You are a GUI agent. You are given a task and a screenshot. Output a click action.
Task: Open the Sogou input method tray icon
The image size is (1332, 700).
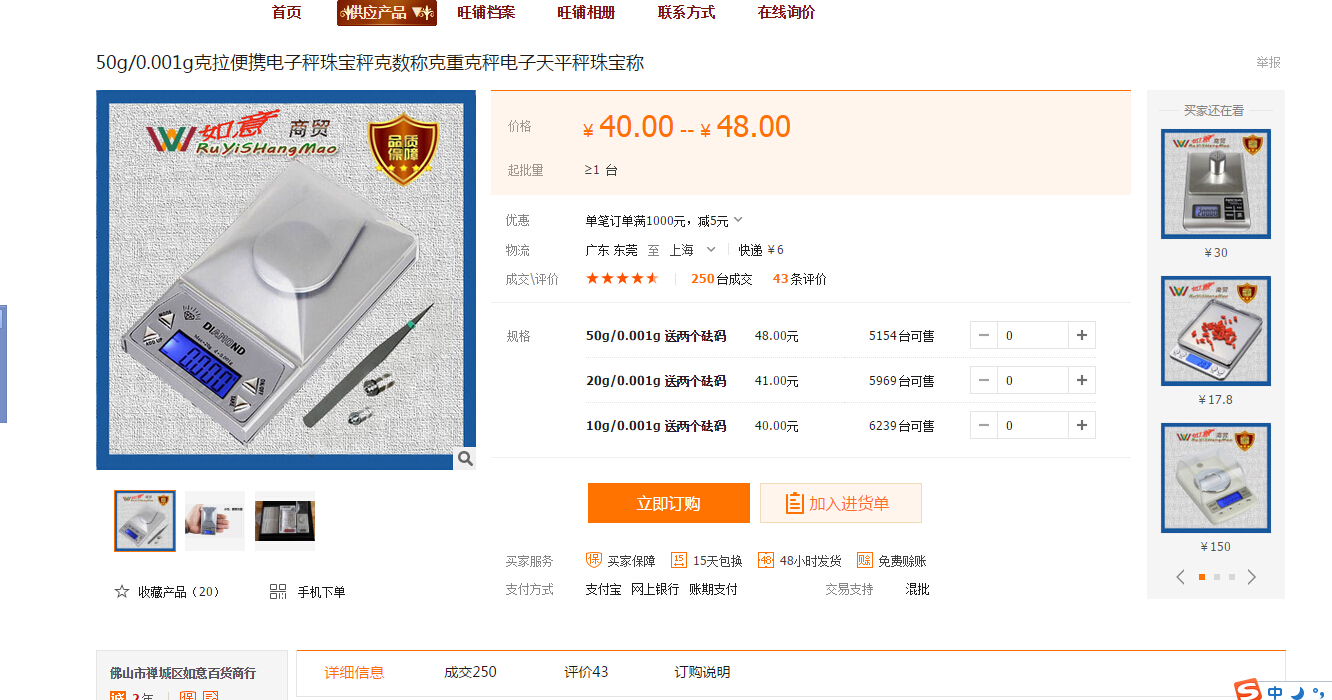click(x=1248, y=690)
